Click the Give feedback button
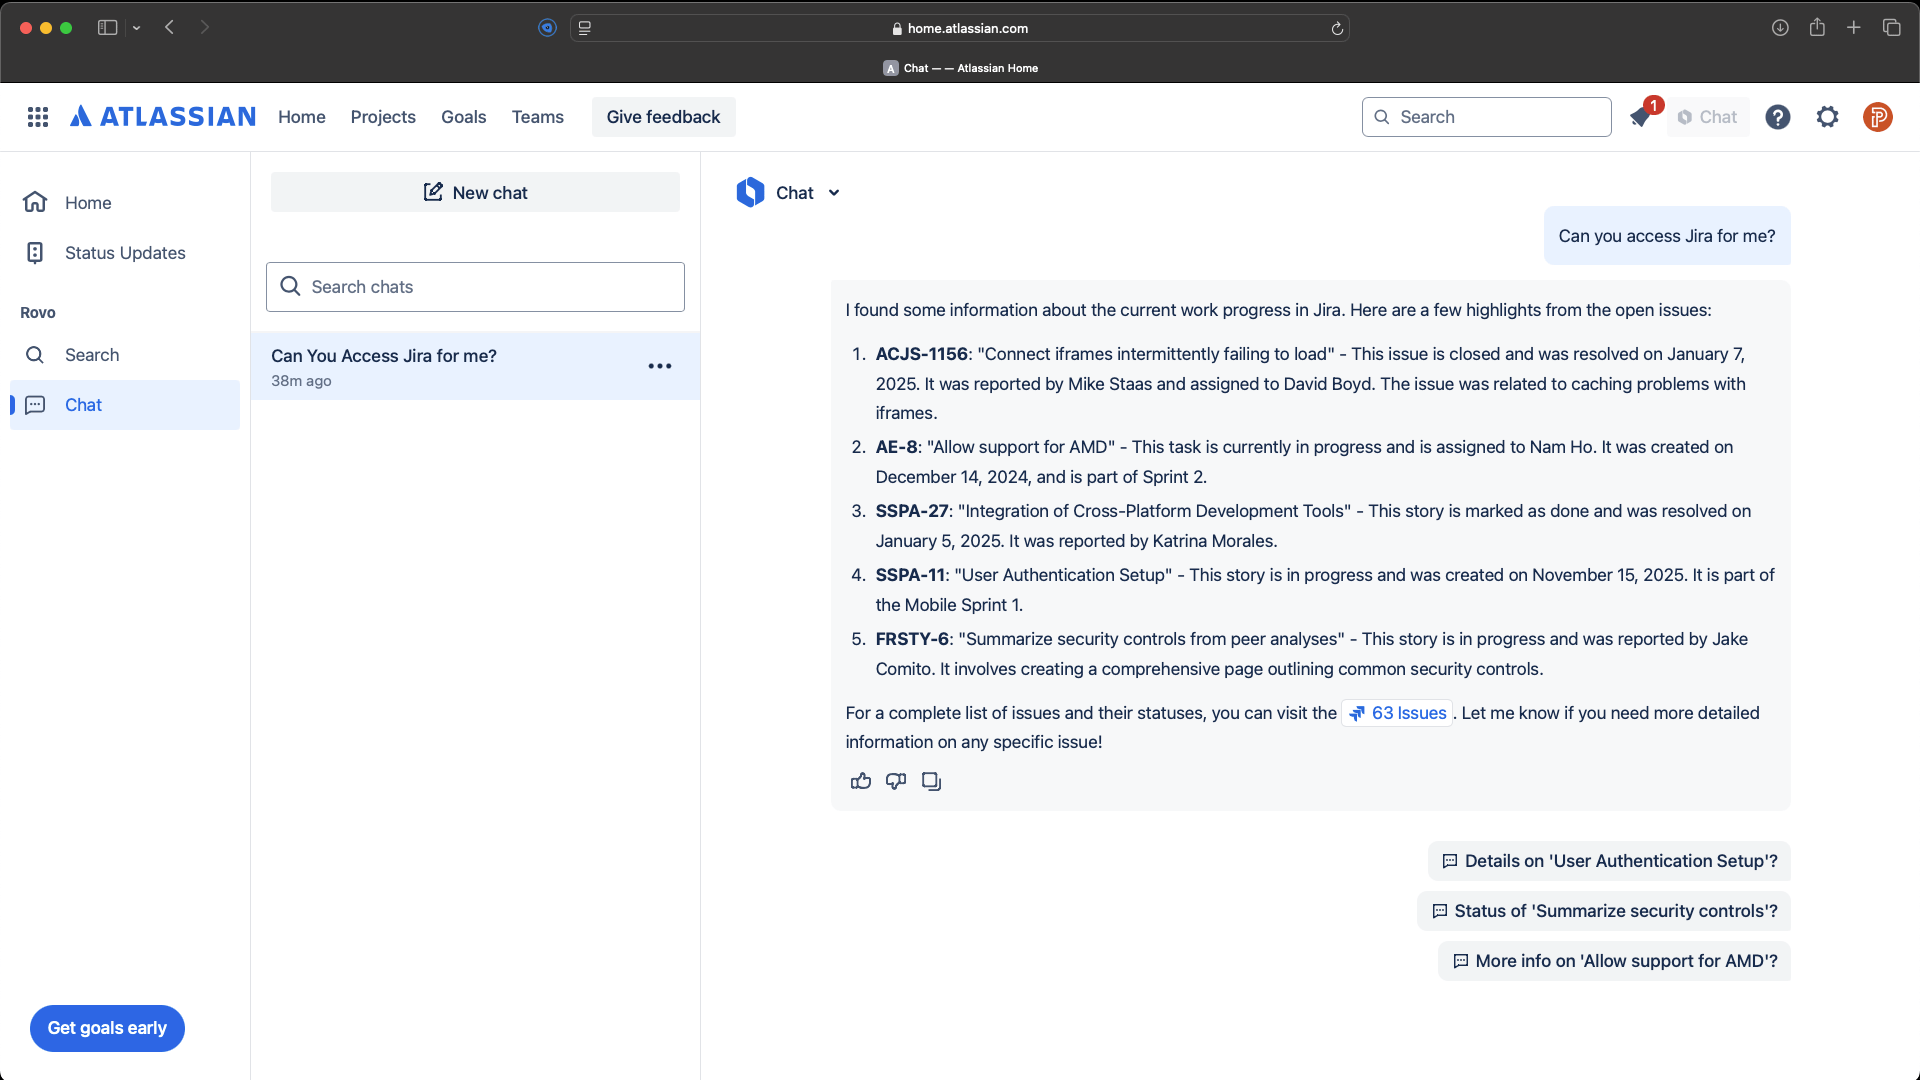Image resolution: width=1920 pixels, height=1080 pixels. click(x=664, y=117)
